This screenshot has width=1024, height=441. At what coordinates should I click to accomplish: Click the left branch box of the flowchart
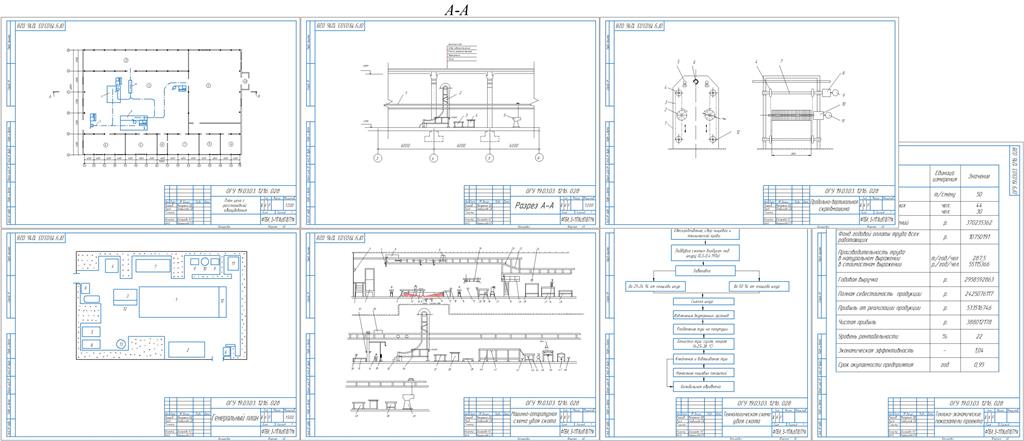(654, 286)
